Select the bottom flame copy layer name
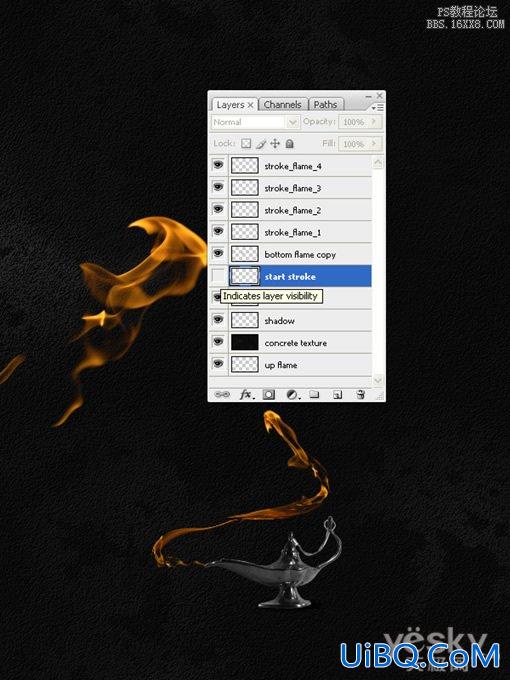 coord(300,255)
